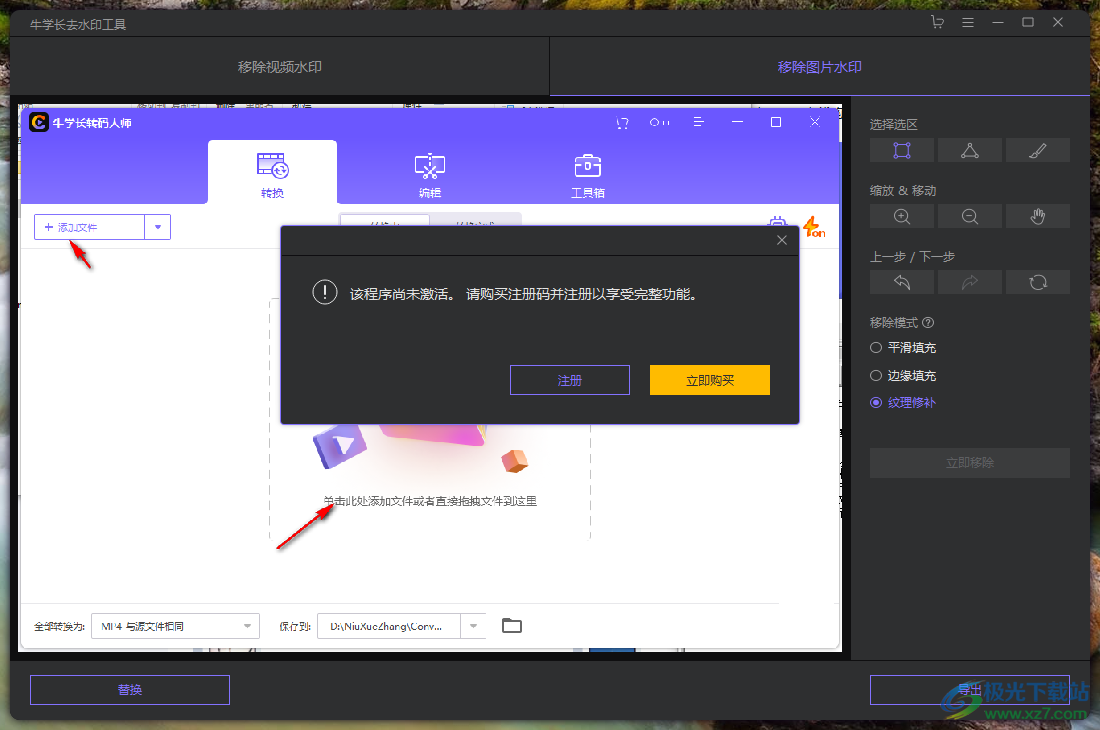This screenshot has height=730, width=1100.
Task: Click the 立即移除 button
Action: [x=970, y=463]
